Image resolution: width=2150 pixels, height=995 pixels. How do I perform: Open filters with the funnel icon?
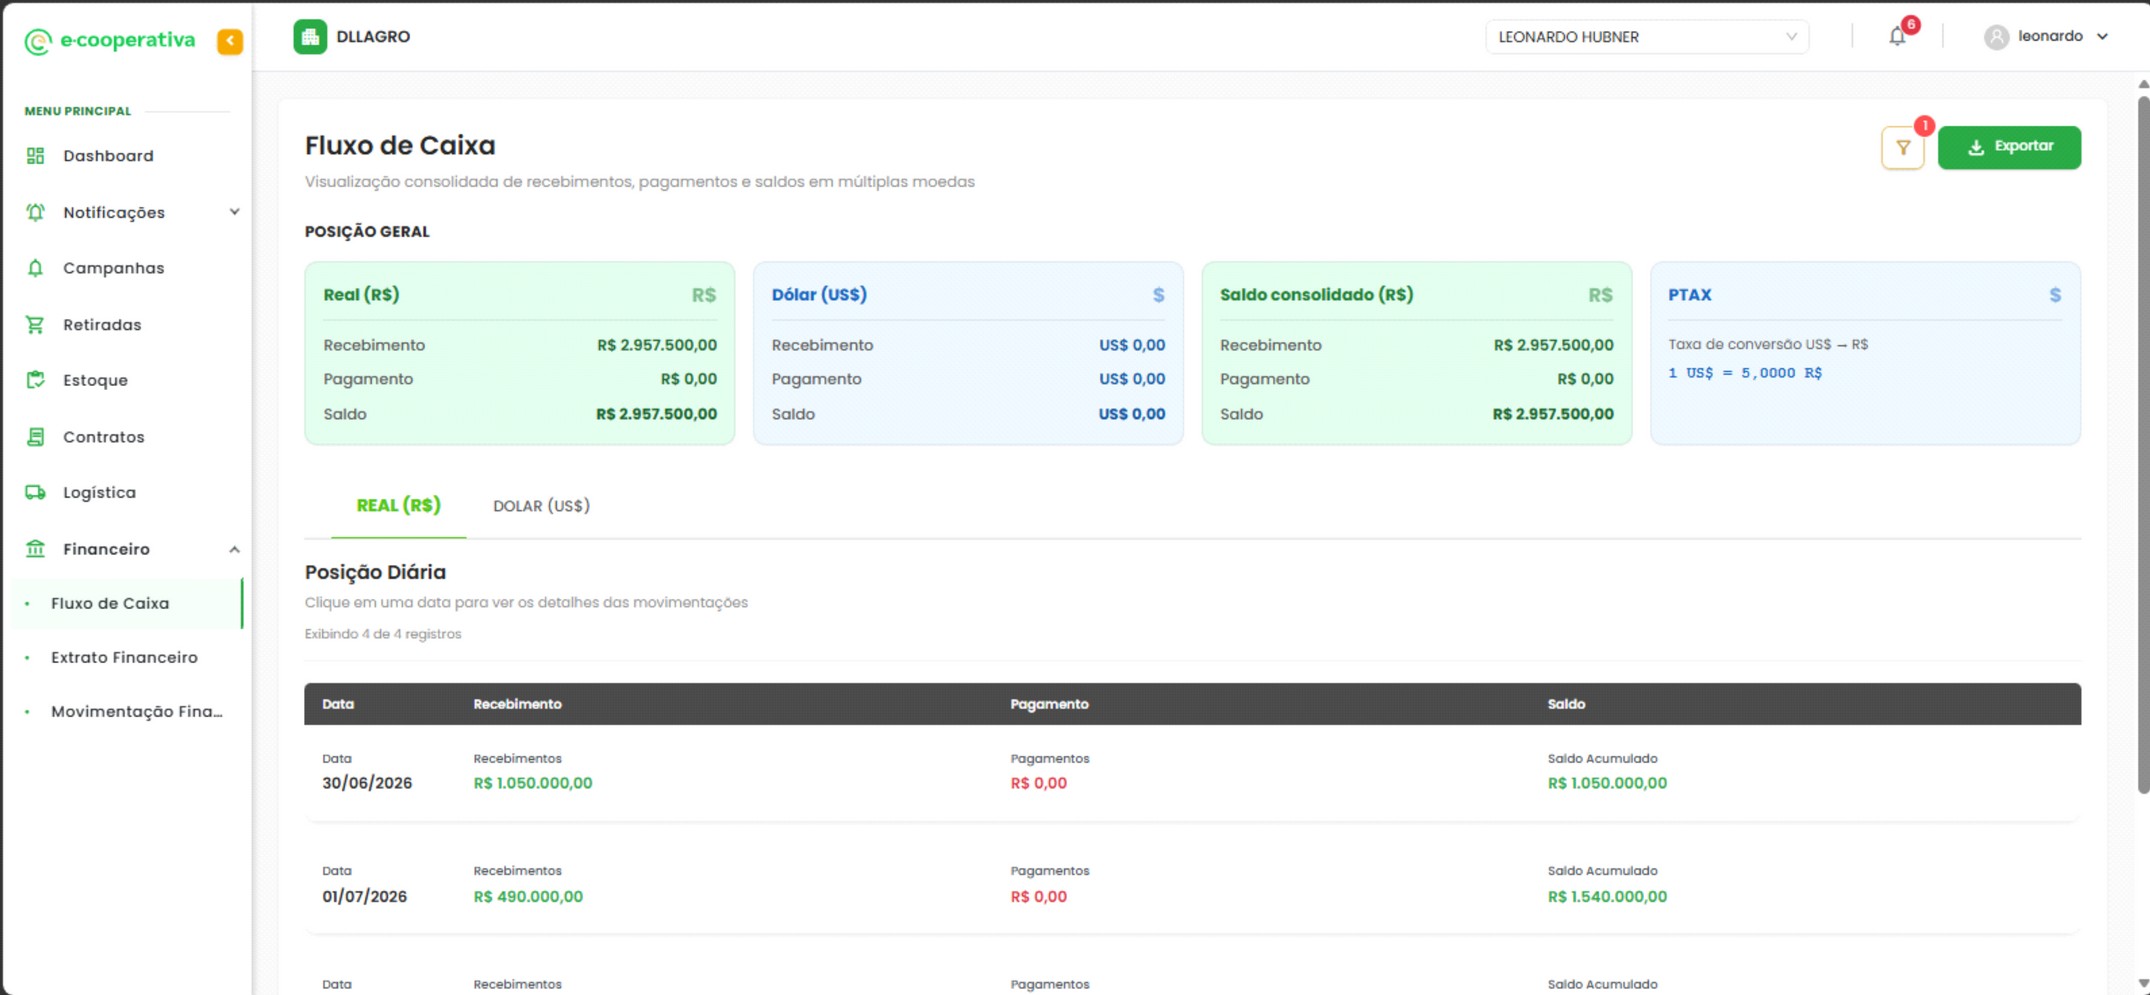coord(1903,148)
